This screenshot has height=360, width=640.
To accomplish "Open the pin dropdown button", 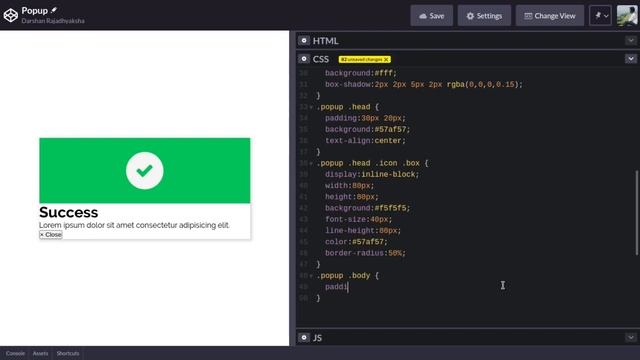I will coord(600,16).
